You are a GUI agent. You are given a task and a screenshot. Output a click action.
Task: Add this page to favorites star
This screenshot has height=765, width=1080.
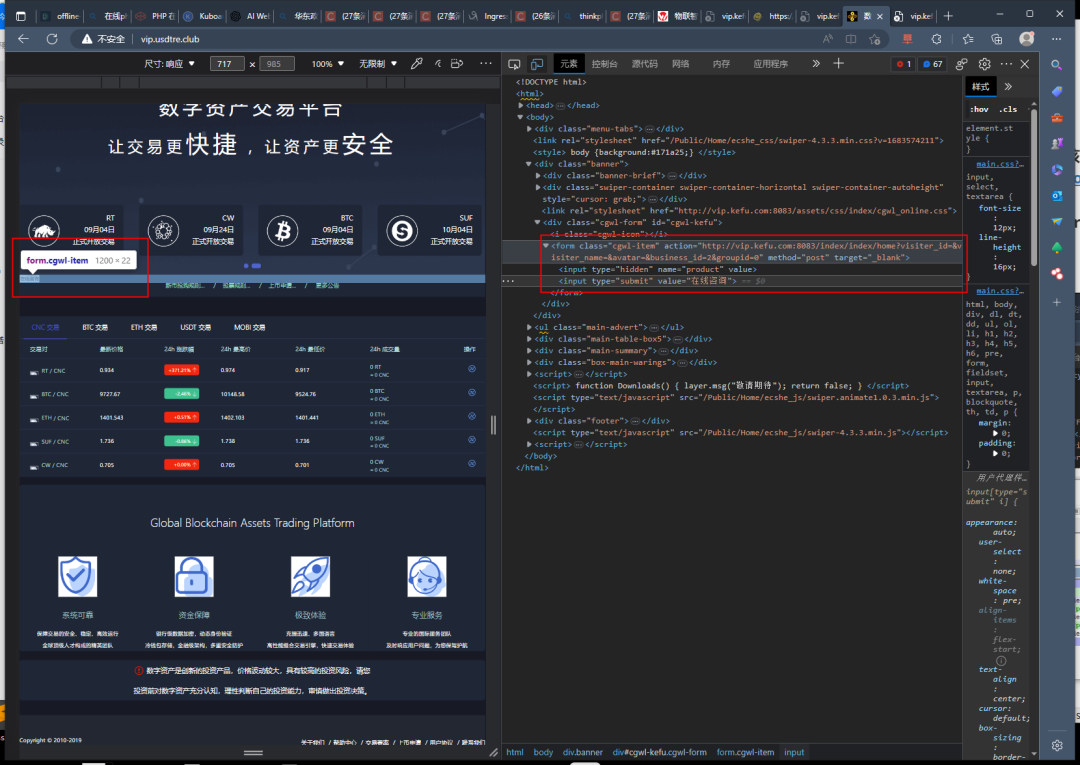coord(875,39)
